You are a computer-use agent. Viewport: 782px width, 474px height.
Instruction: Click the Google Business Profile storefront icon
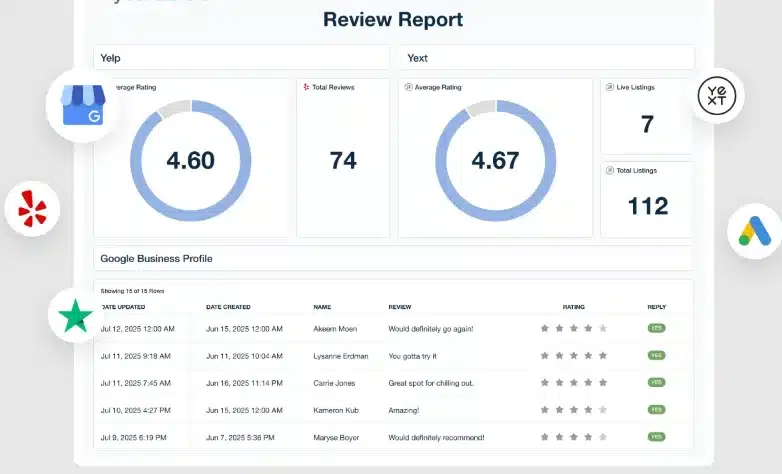[83, 105]
